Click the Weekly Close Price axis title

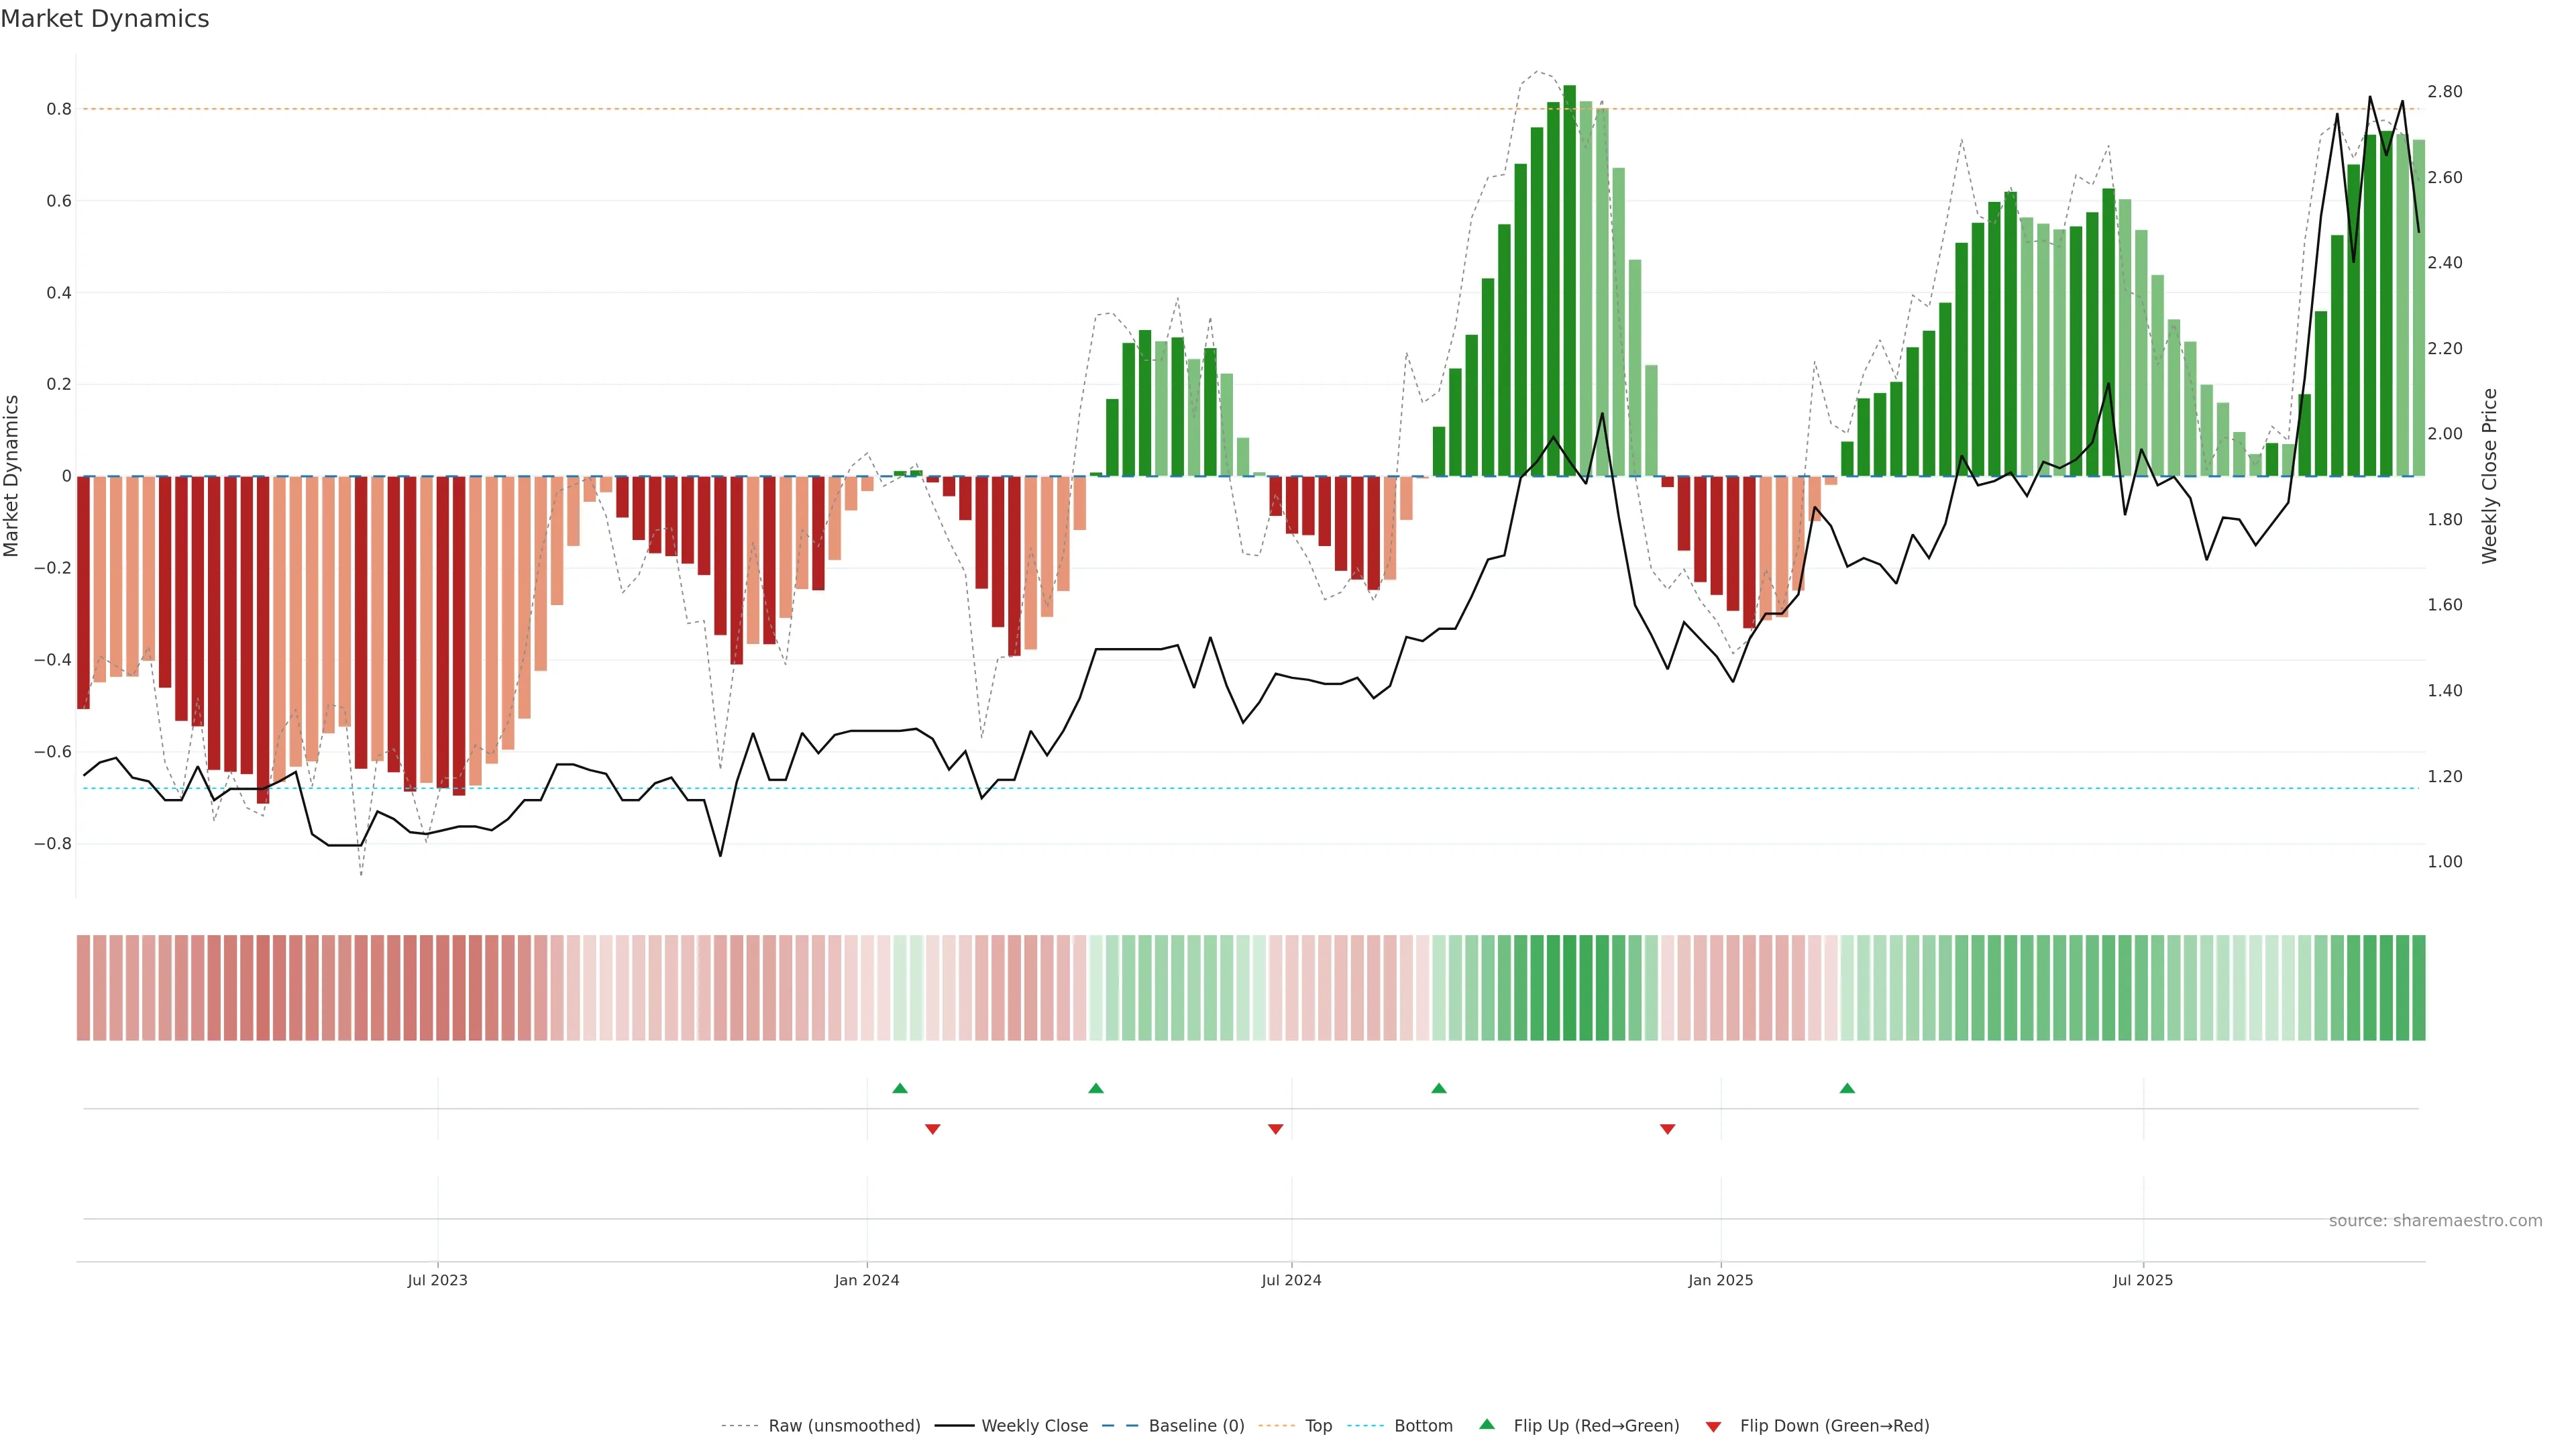point(2489,476)
